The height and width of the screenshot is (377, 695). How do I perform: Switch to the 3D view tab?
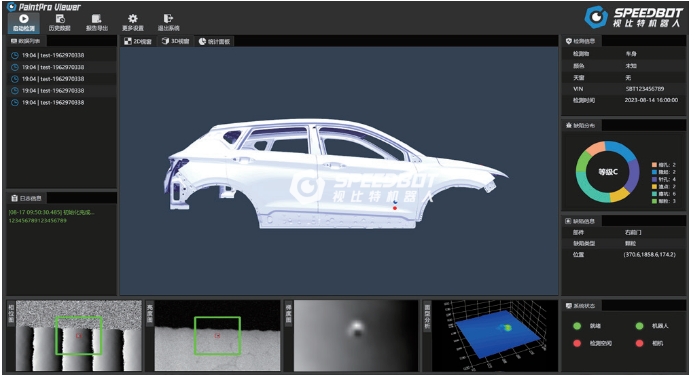click(176, 41)
